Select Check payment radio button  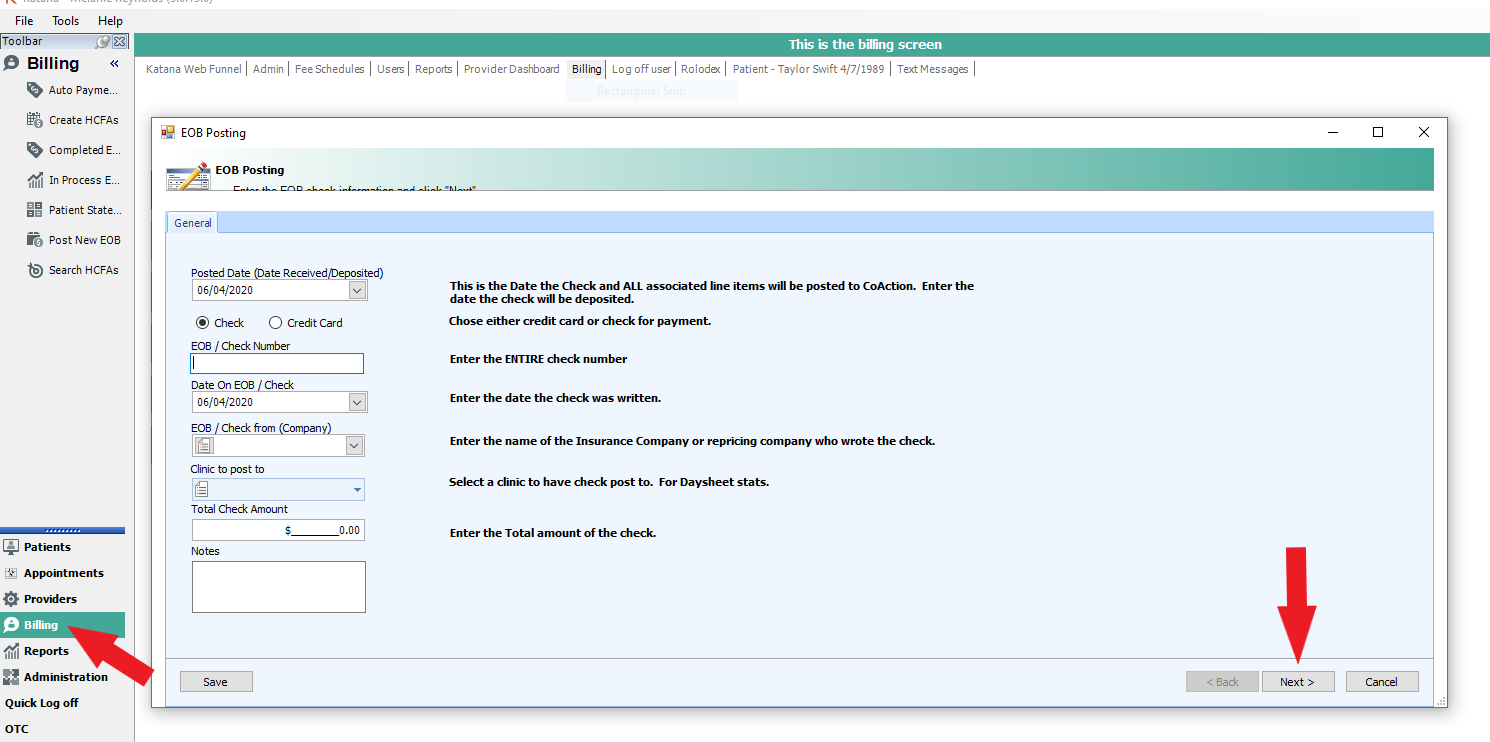202,323
